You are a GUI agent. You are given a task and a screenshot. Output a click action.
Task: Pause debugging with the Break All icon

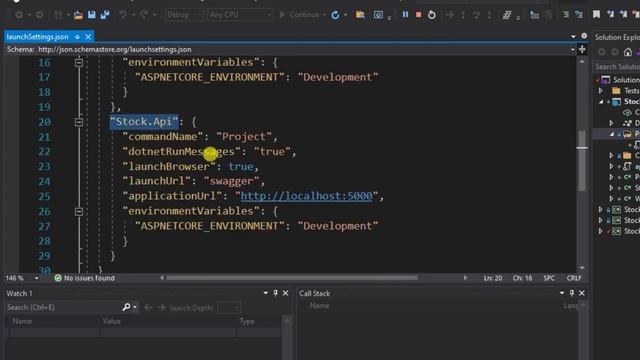[405, 15]
